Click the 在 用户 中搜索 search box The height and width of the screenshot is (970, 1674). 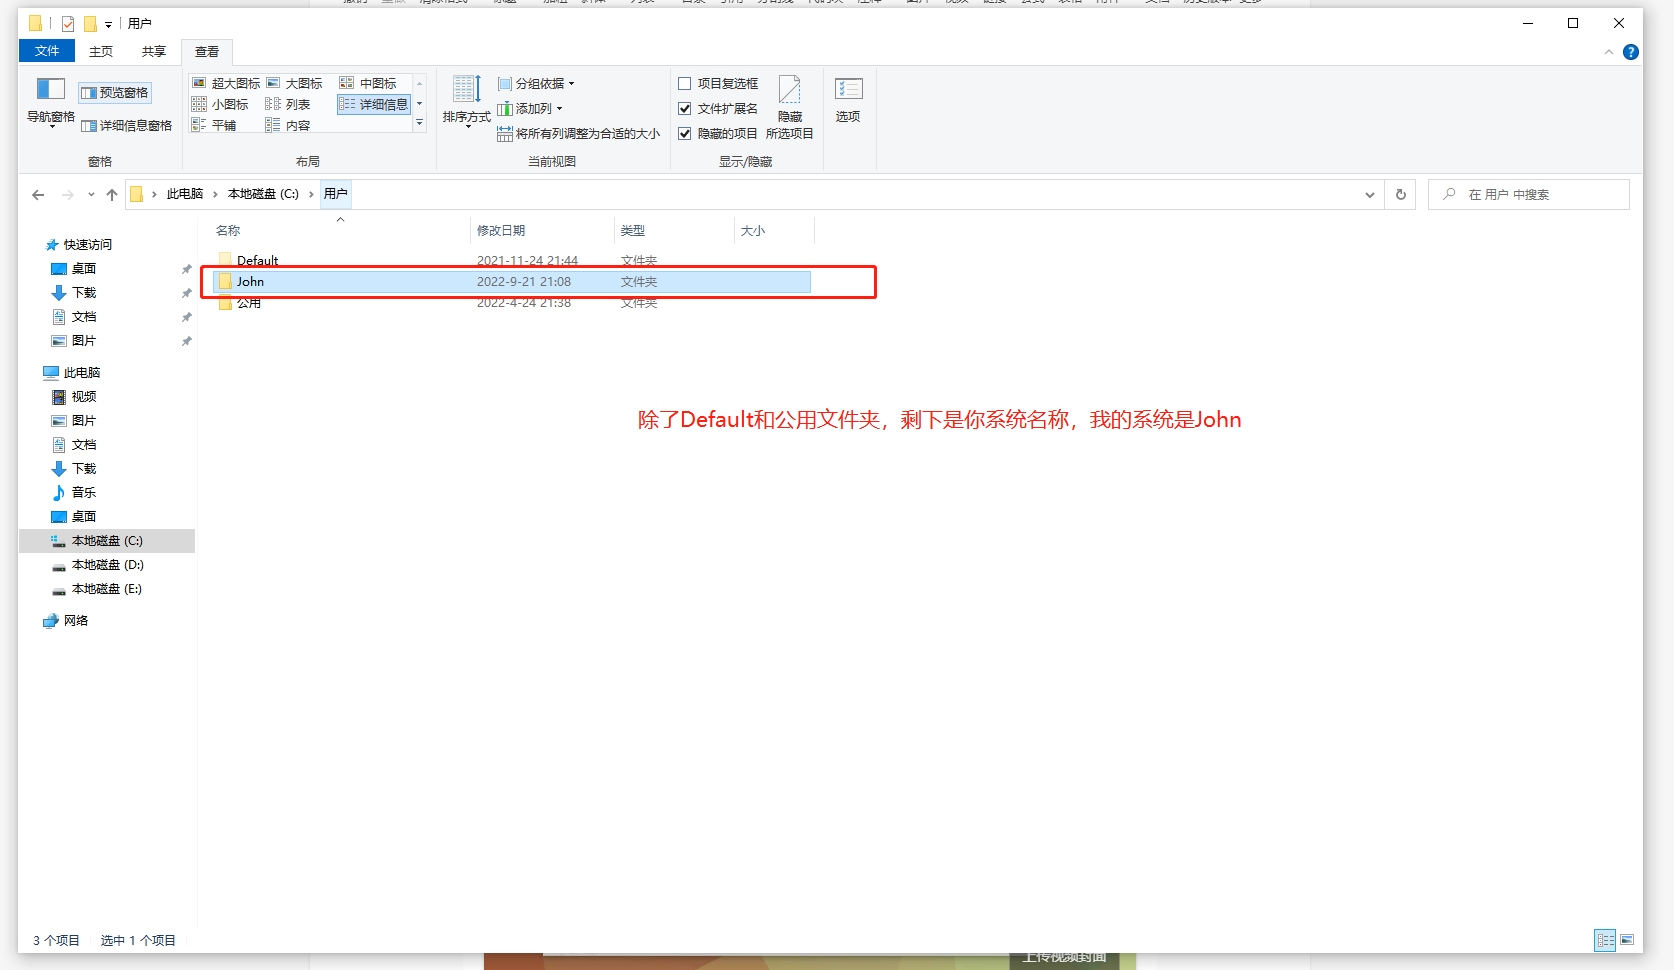(1529, 195)
